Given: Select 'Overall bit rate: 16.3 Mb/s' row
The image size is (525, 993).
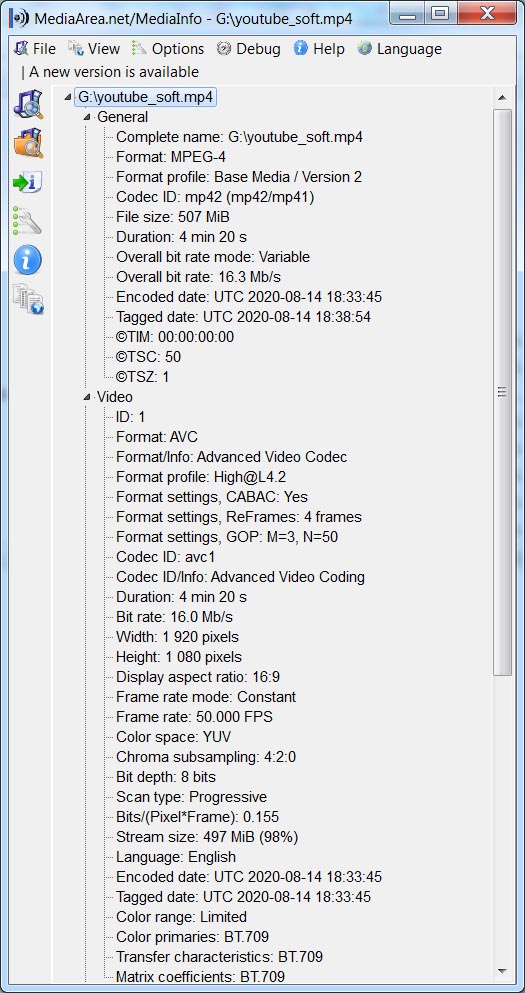Looking at the screenshot, I should tap(198, 277).
